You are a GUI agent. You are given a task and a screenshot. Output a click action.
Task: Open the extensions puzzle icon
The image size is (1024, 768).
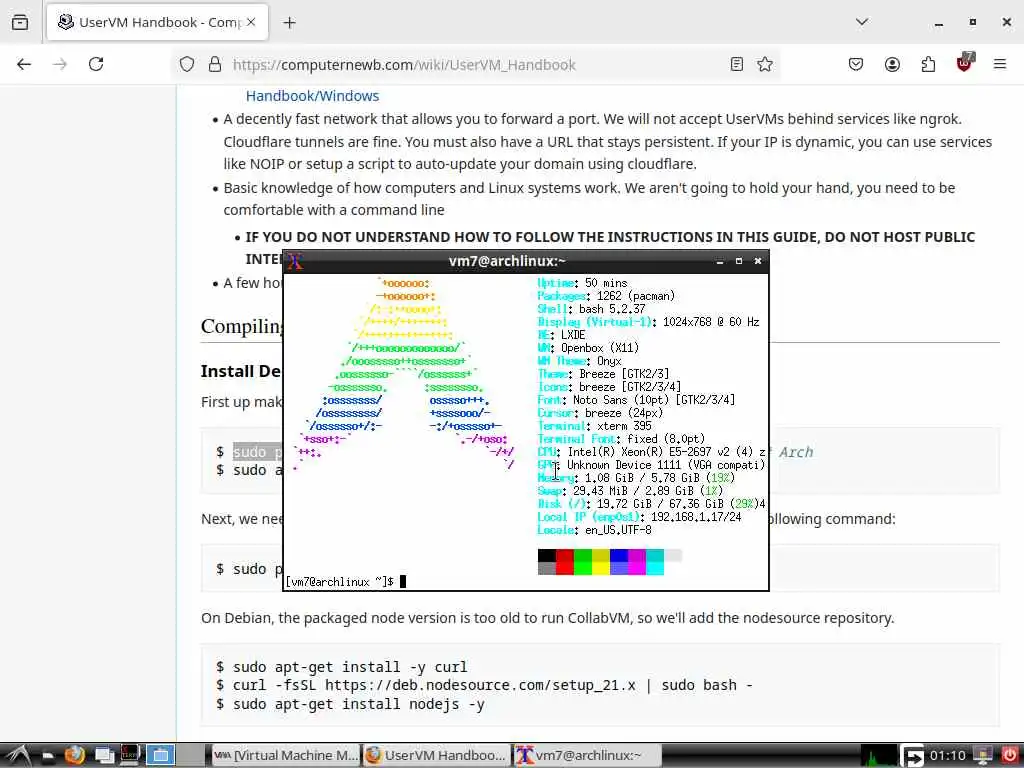tap(928, 64)
